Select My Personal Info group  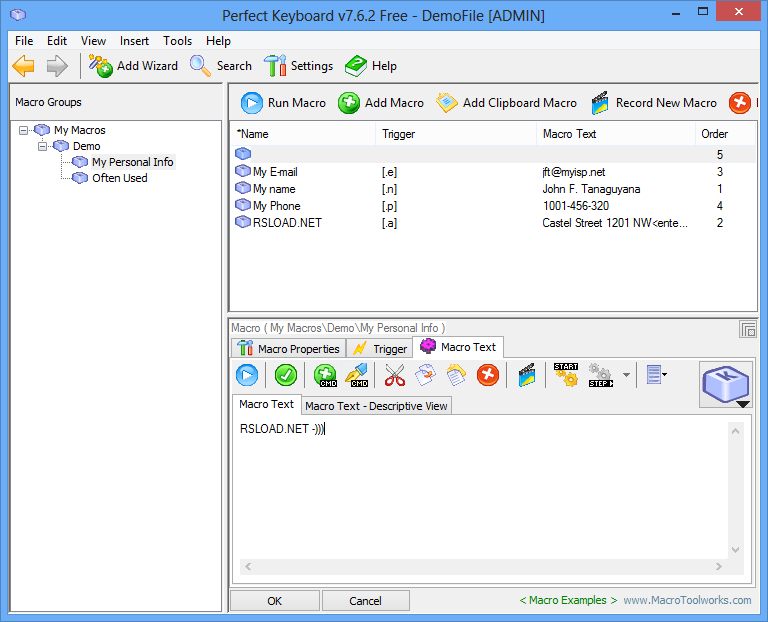pos(133,162)
